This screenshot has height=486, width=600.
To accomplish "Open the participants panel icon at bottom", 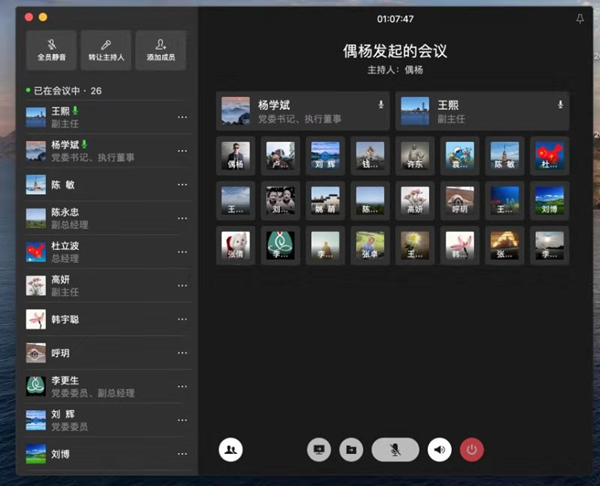I will coord(231,450).
